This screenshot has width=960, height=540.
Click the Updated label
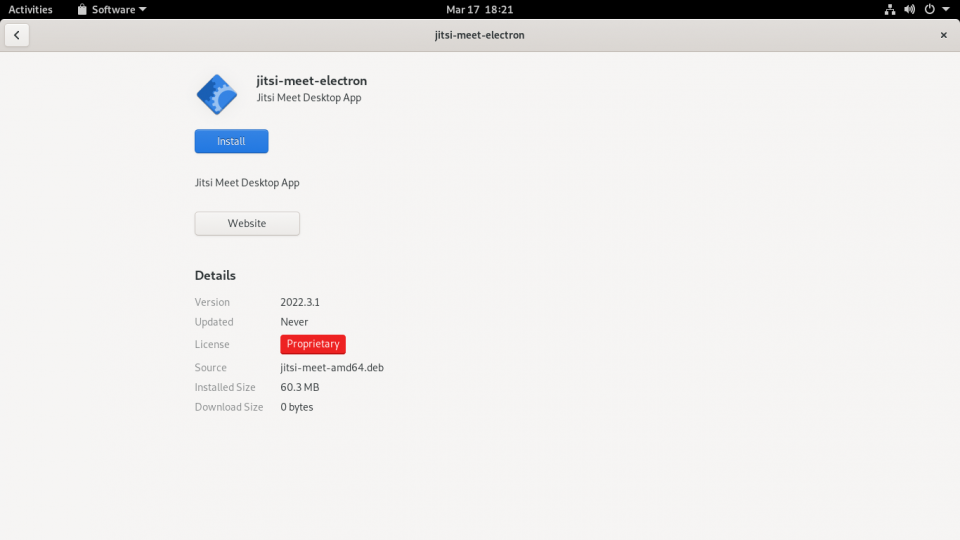(x=214, y=321)
